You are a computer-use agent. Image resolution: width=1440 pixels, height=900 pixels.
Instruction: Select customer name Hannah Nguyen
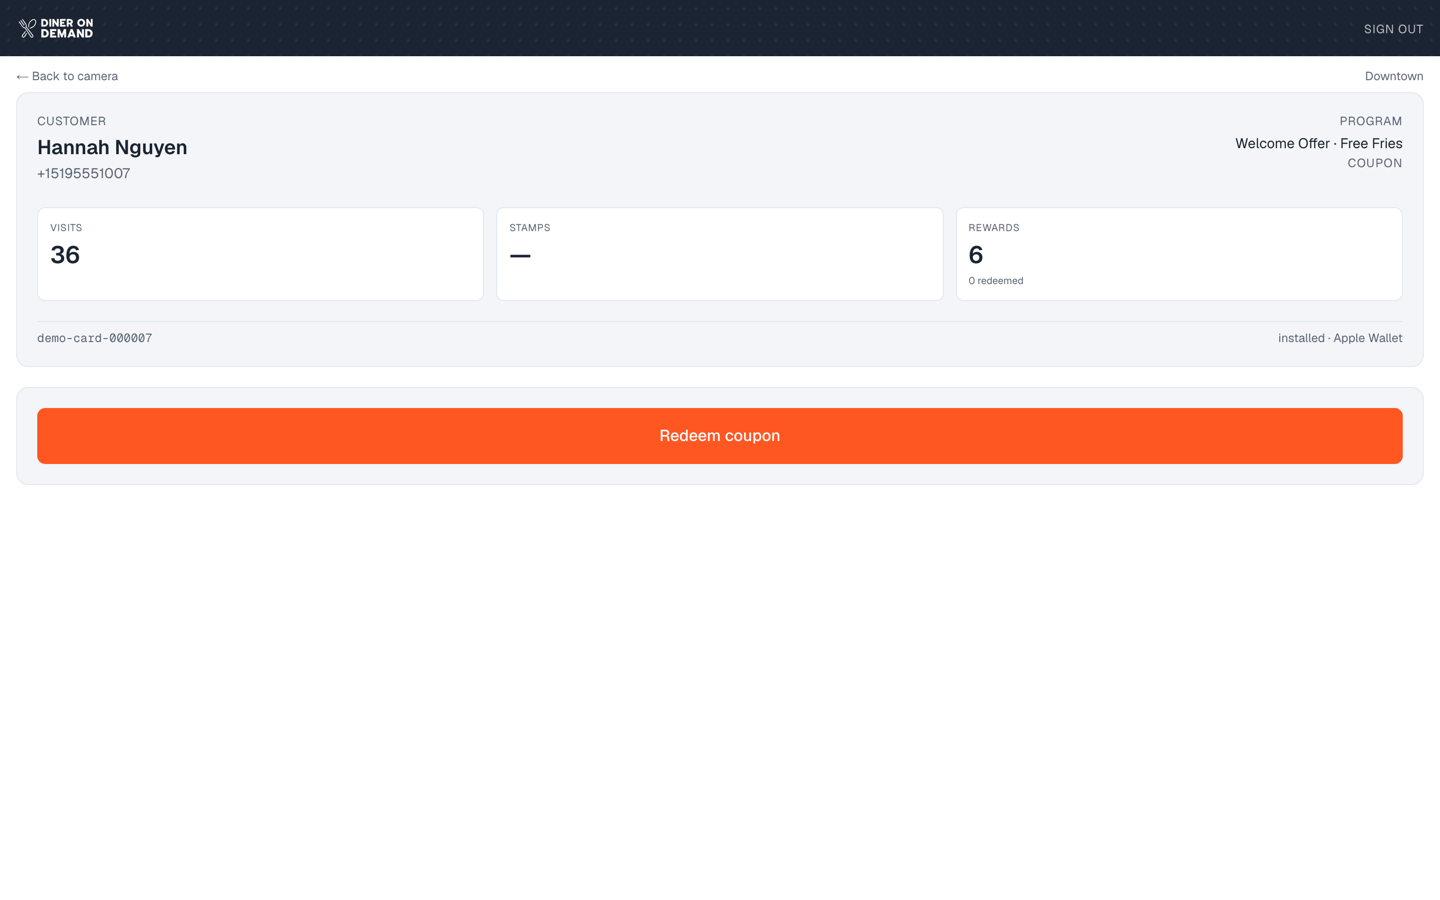point(112,147)
